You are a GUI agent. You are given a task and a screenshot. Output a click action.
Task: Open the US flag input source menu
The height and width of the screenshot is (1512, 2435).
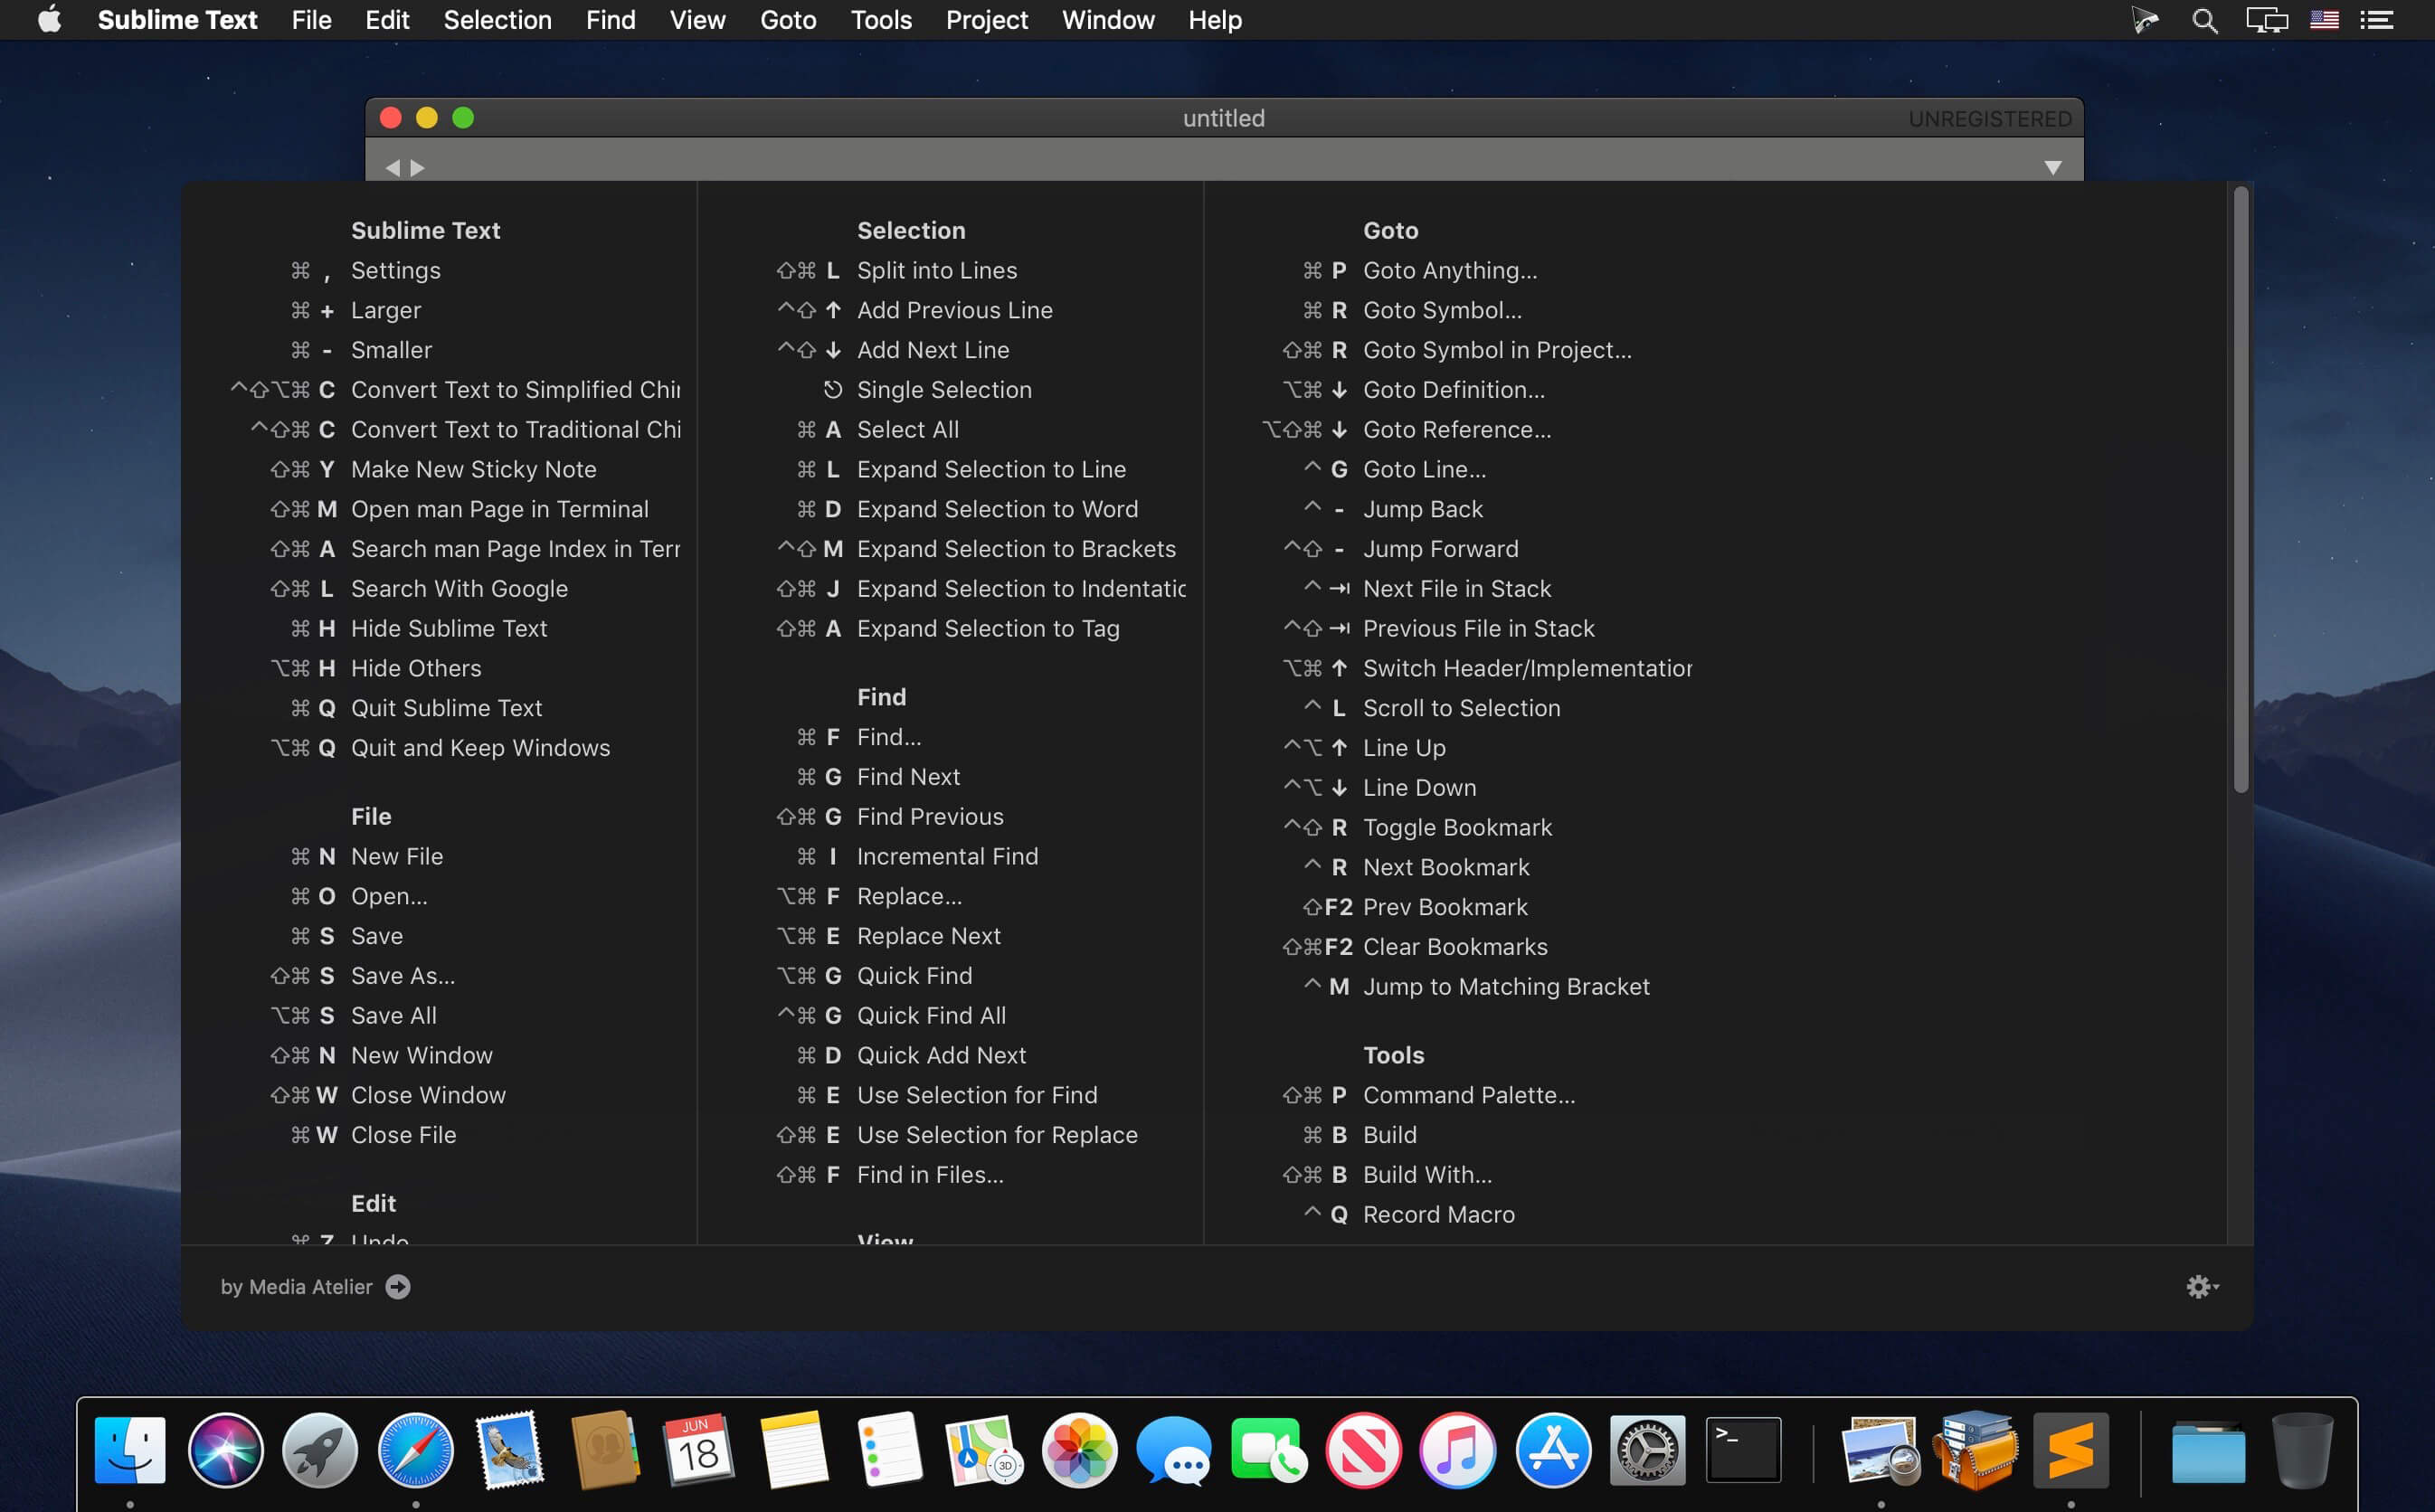pos(2323,20)
